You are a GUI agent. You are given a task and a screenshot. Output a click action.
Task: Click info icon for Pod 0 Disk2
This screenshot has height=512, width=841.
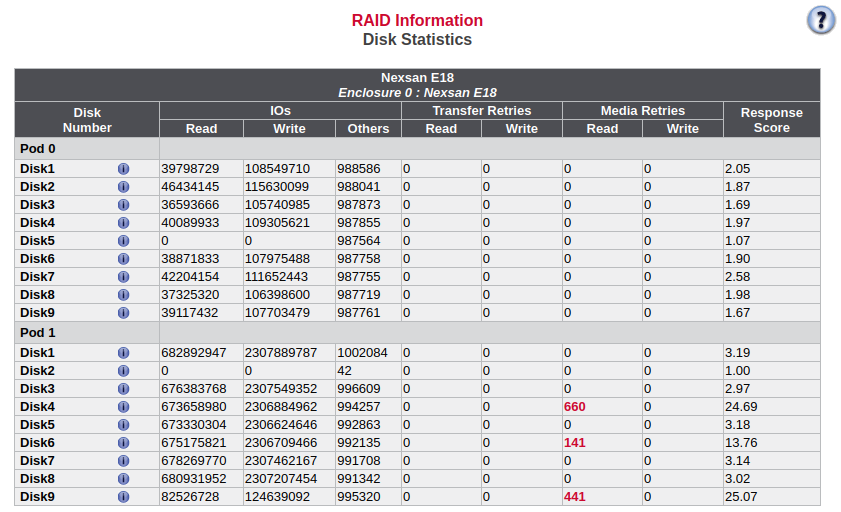click(123, 187)
